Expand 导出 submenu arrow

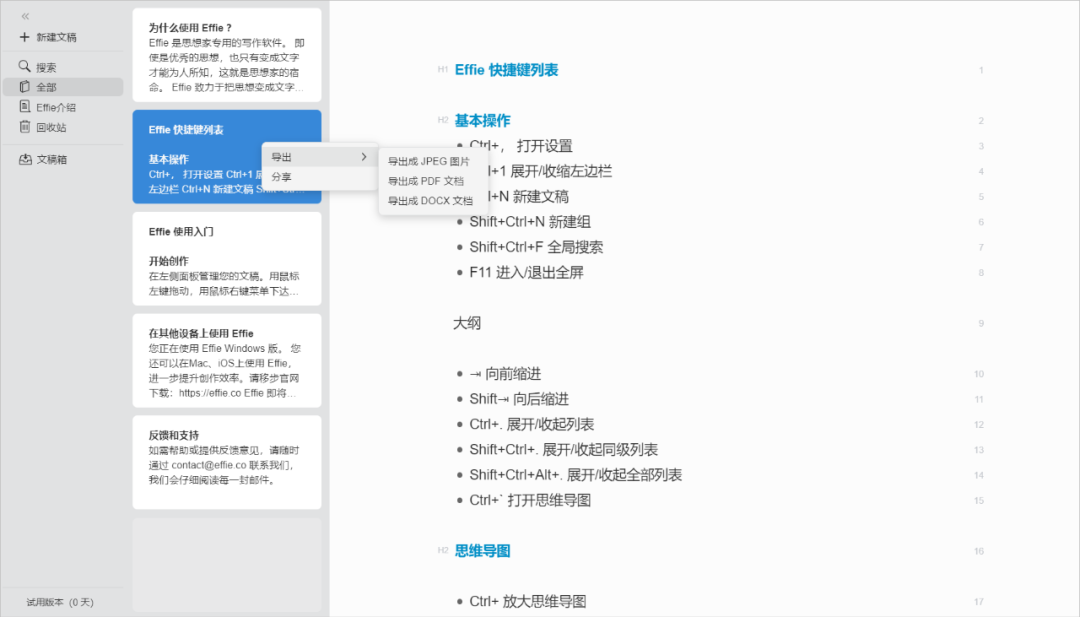tap(364, 157)
